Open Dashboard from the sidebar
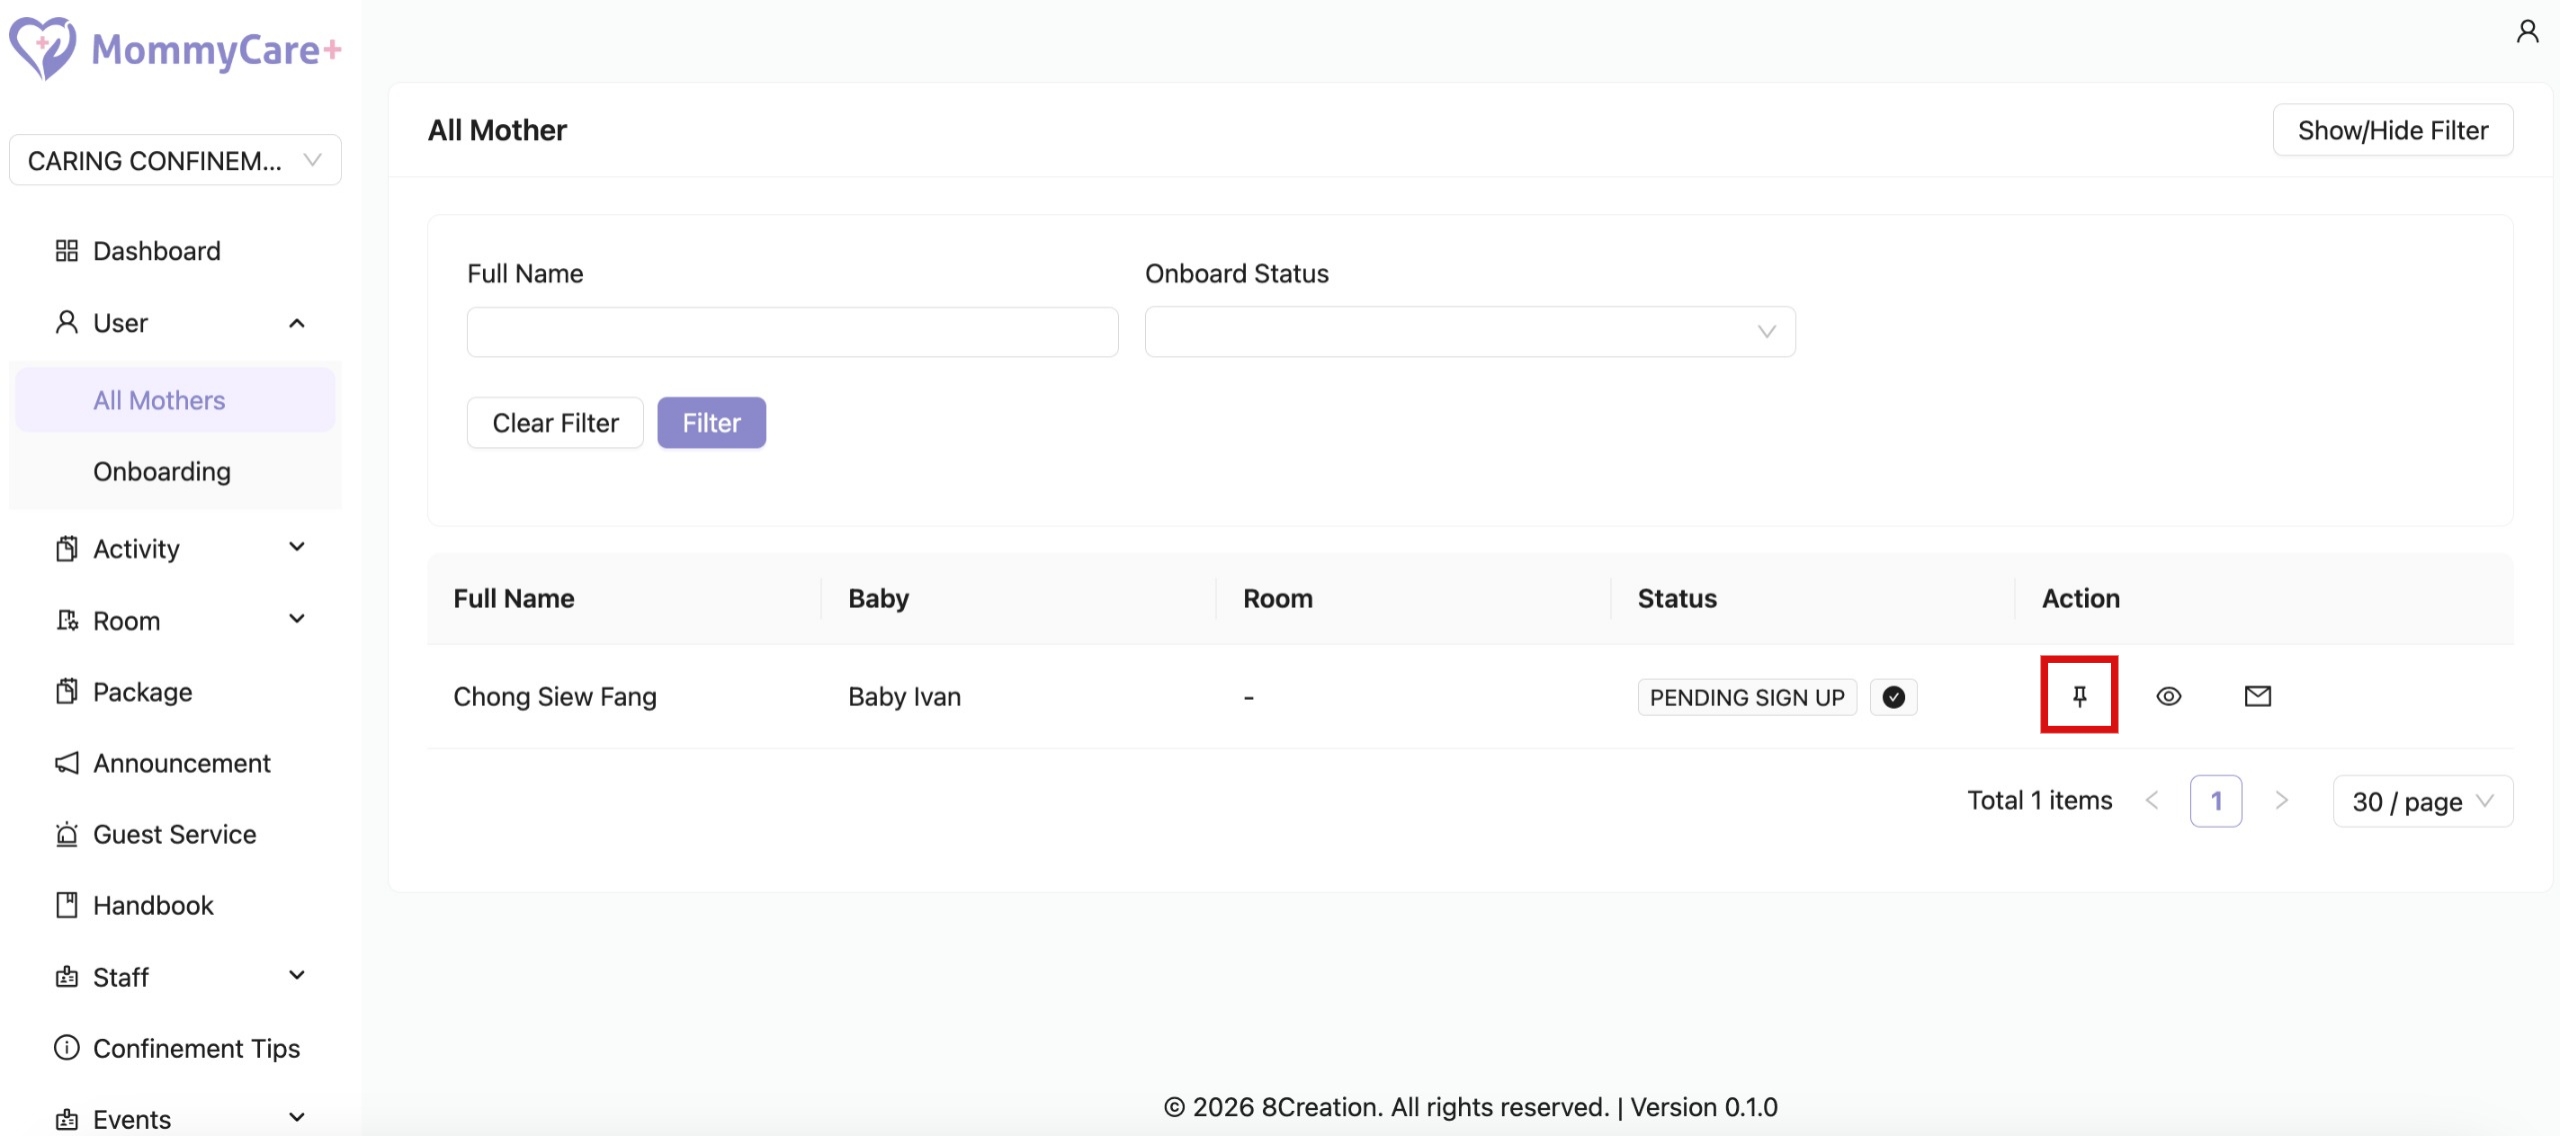Screen dimensions: 2560x1136 coord(156,251)
